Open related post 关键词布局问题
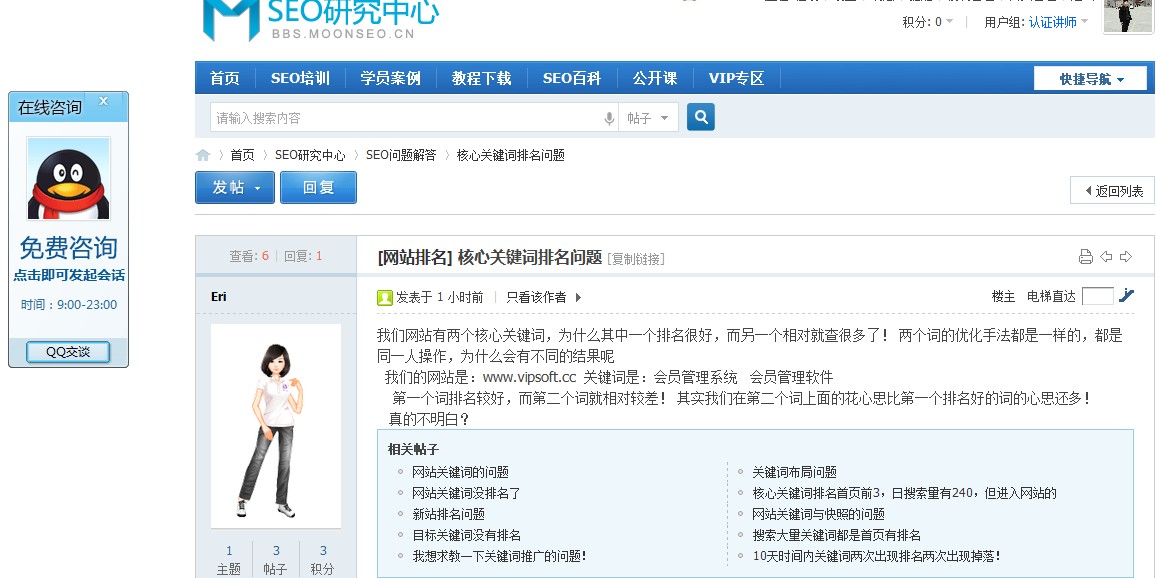 click(794, 472)
